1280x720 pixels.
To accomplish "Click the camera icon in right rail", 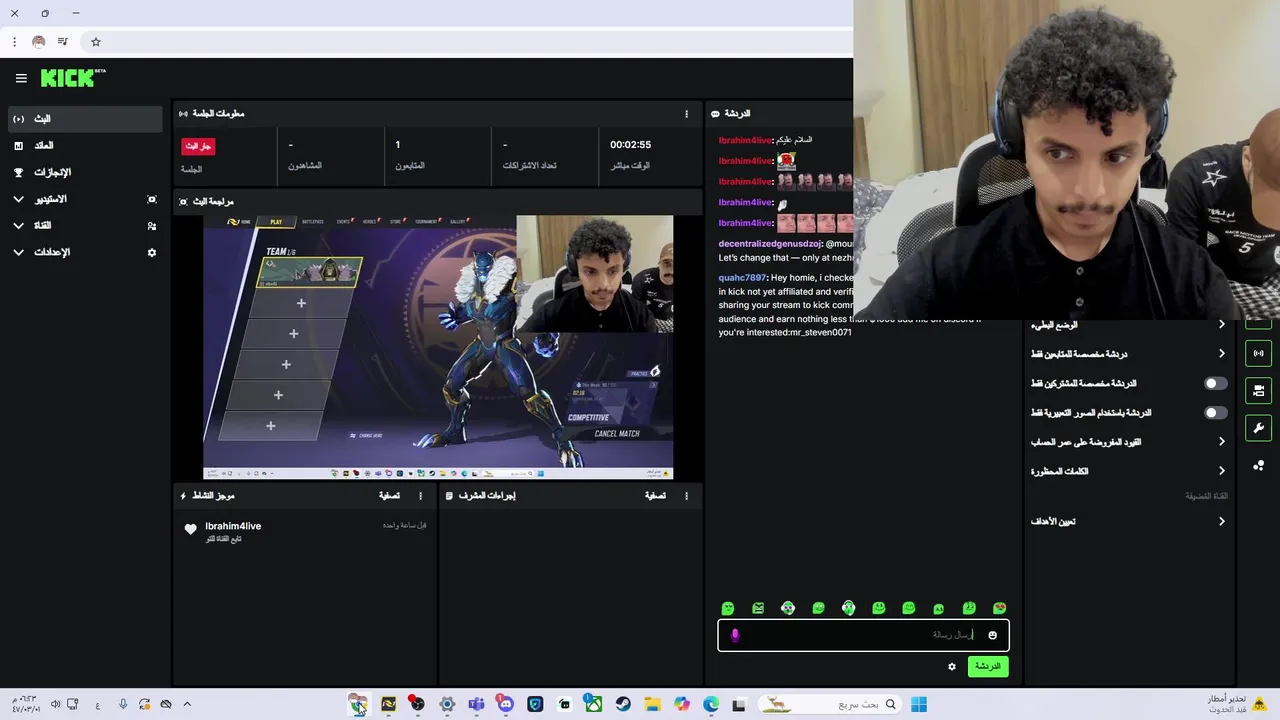I will (x=1258, y=391).
